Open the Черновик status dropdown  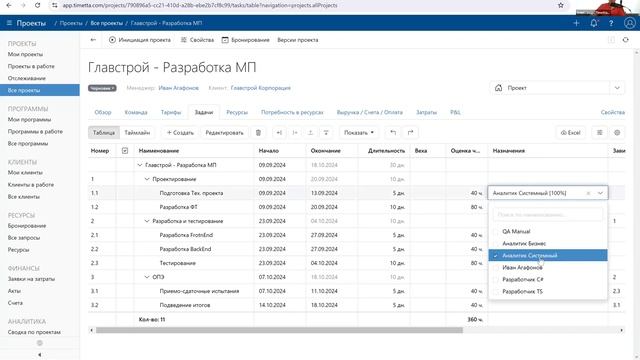[102, 88]
